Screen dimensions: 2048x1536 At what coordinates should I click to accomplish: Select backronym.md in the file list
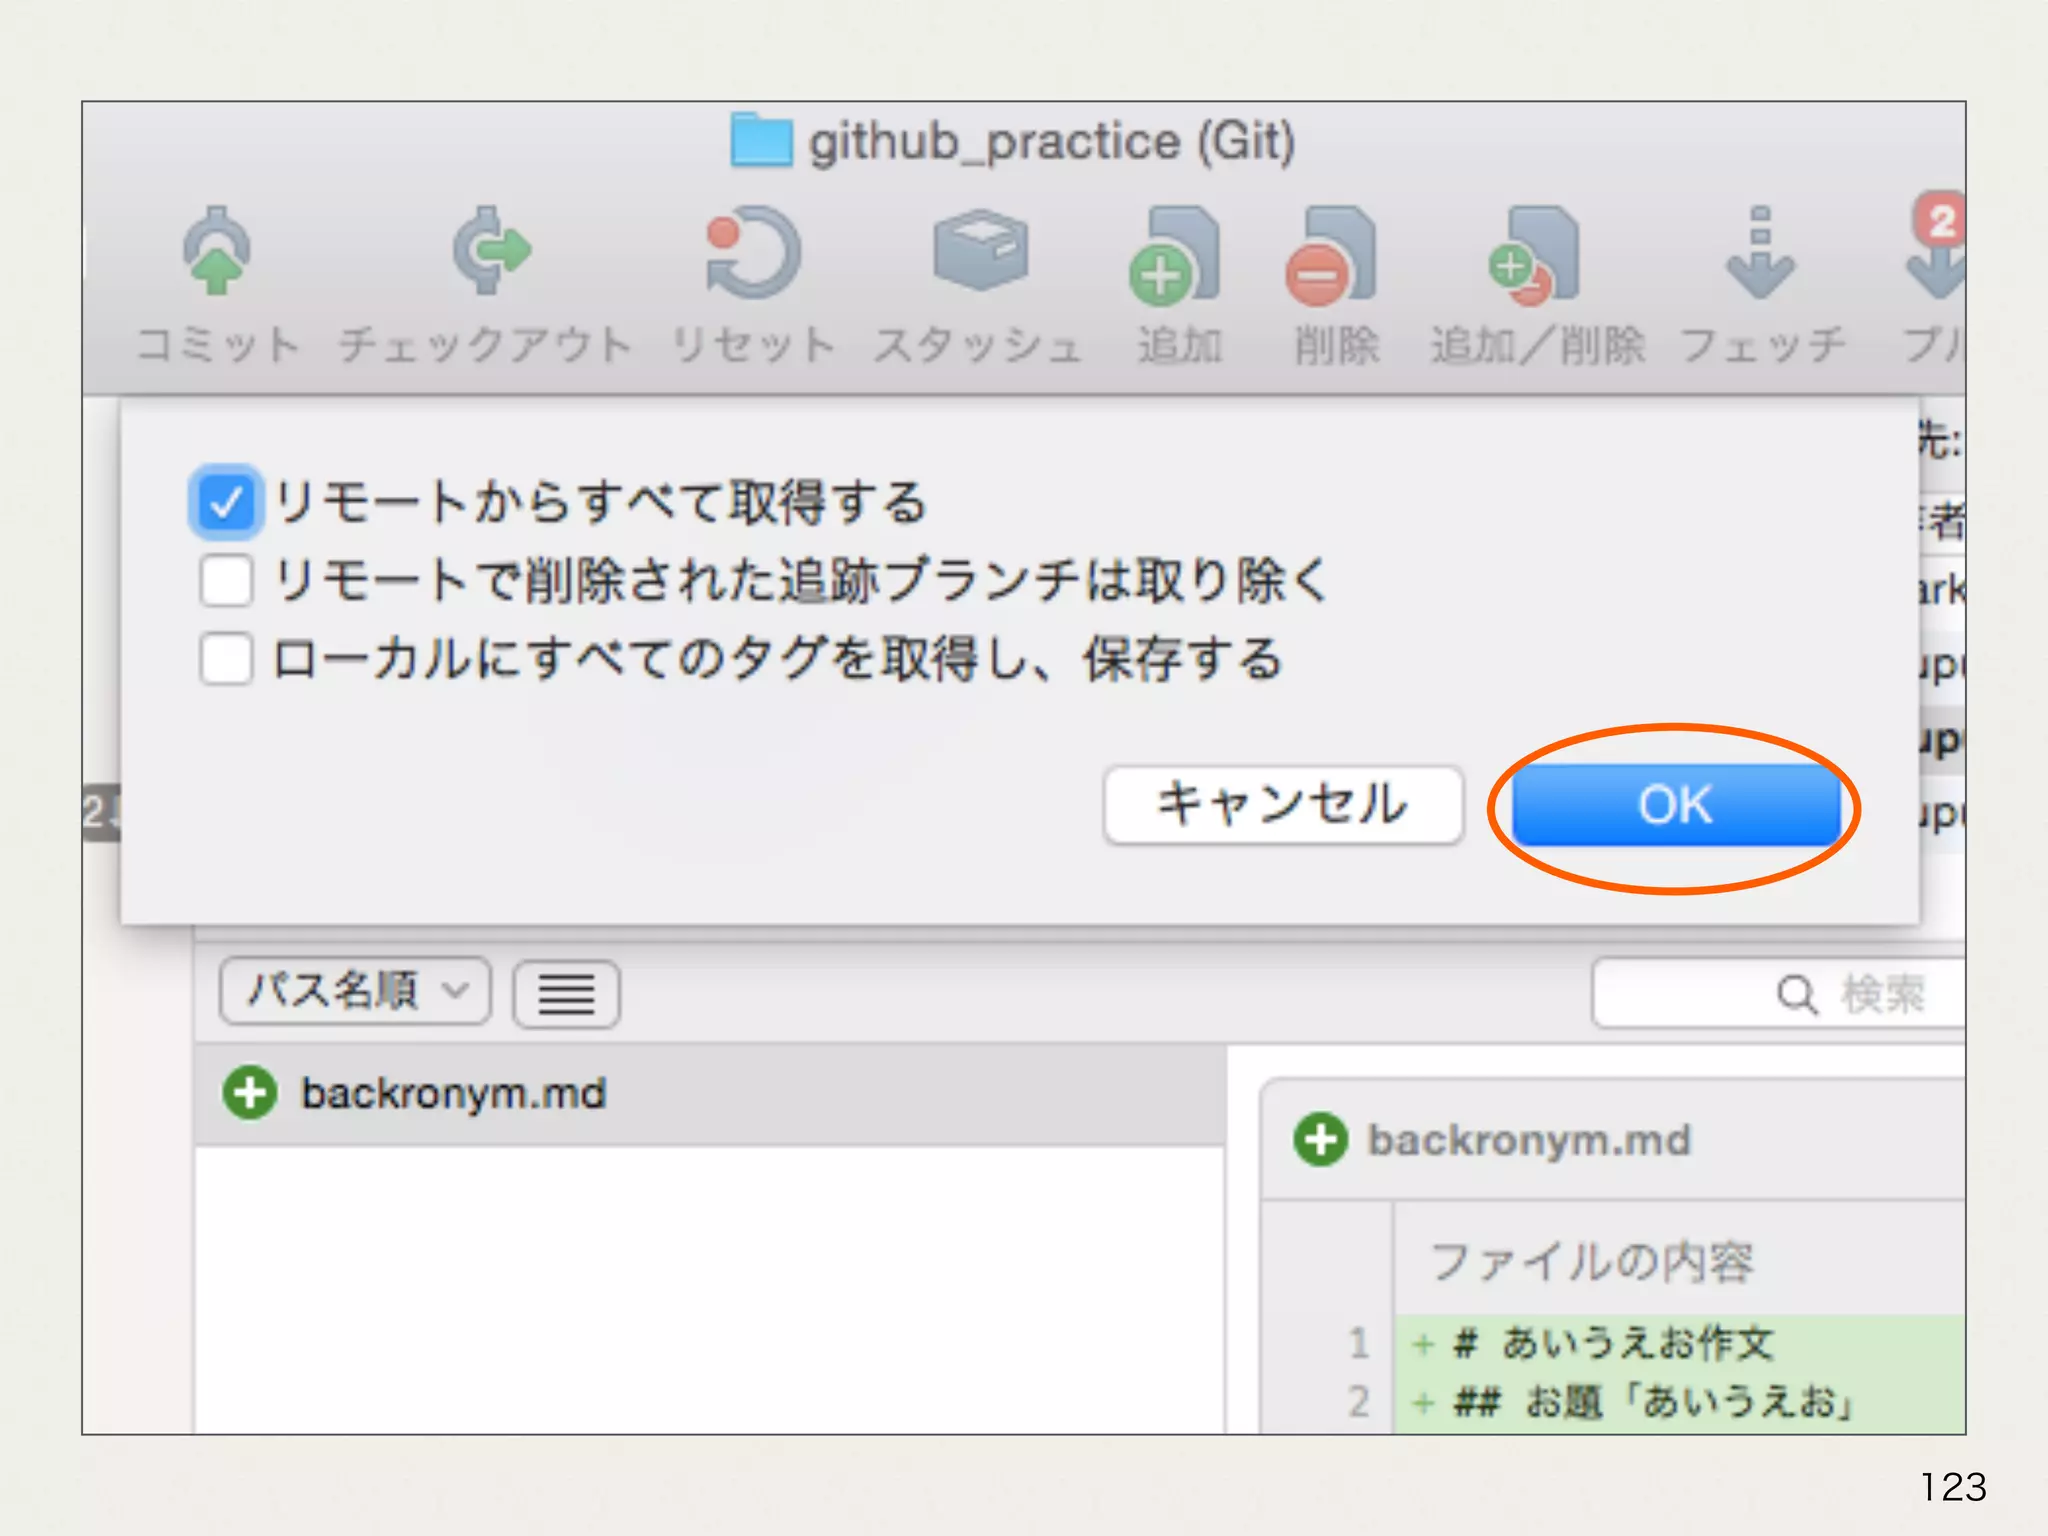pos(454,1094)
